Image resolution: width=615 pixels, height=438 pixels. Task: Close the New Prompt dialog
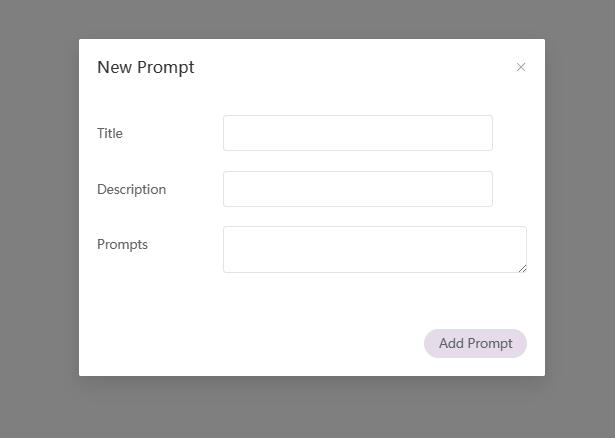[521, 67]
